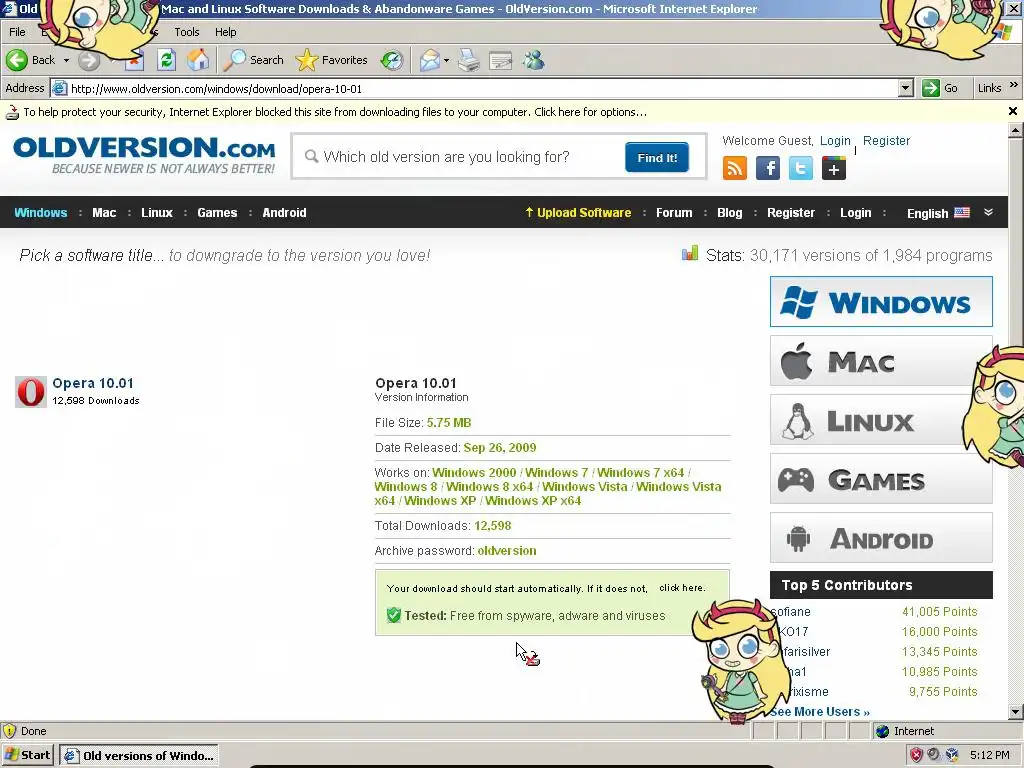1024x768 pixels.
Task: Open the English language dropdown
Action: (x=938, y=213)
